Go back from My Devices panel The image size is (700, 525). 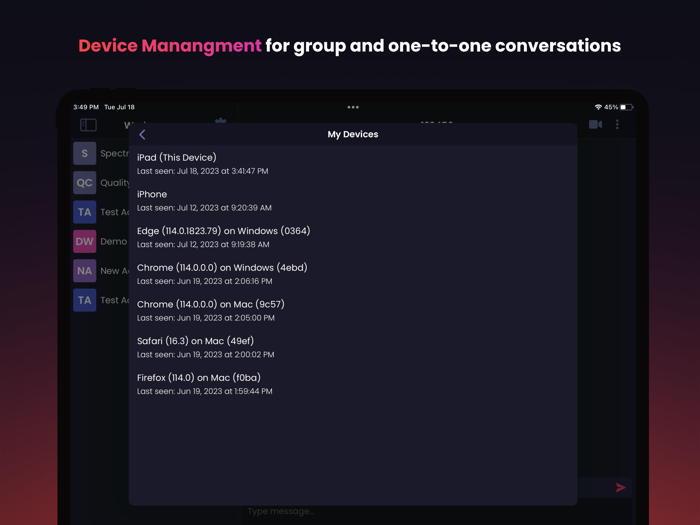pyautogui.click(x=142, y=134)
